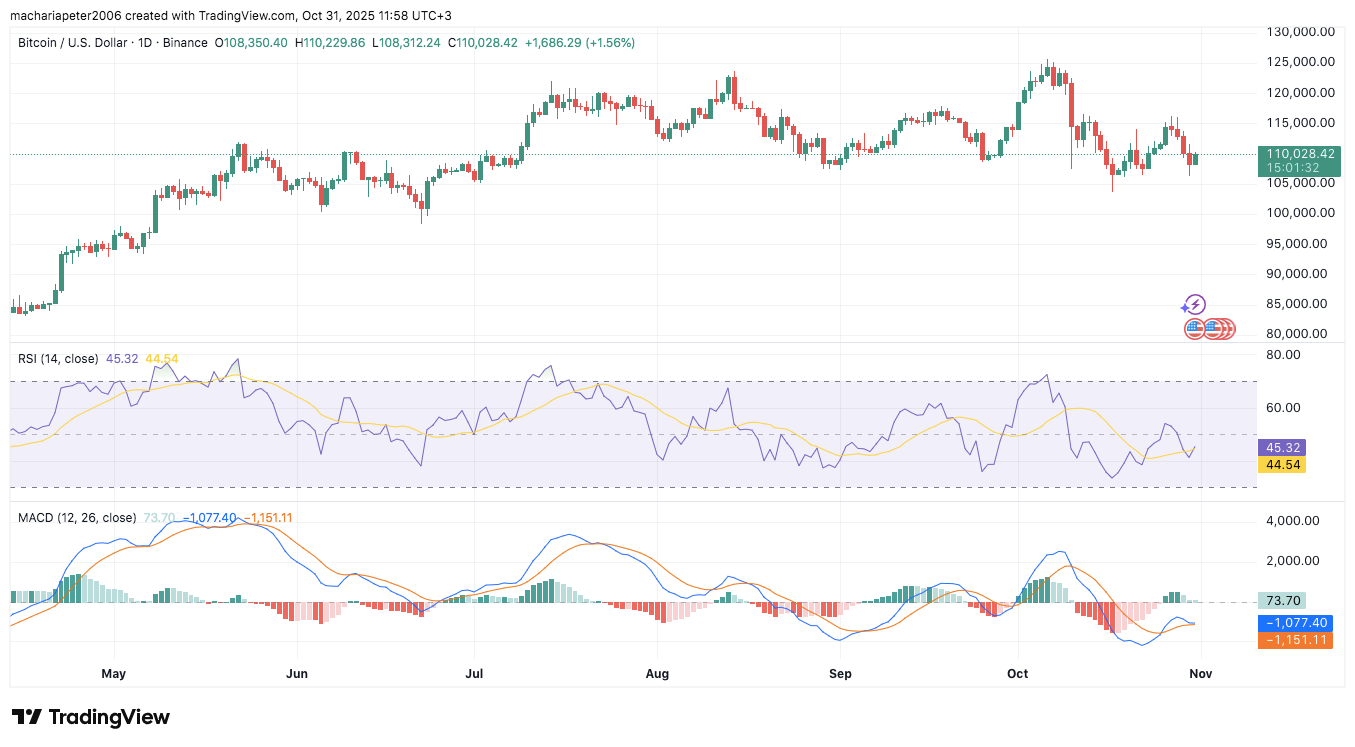
Task: Click the blue -1,077.40 MACD axis label
Action: point(1295,623)
